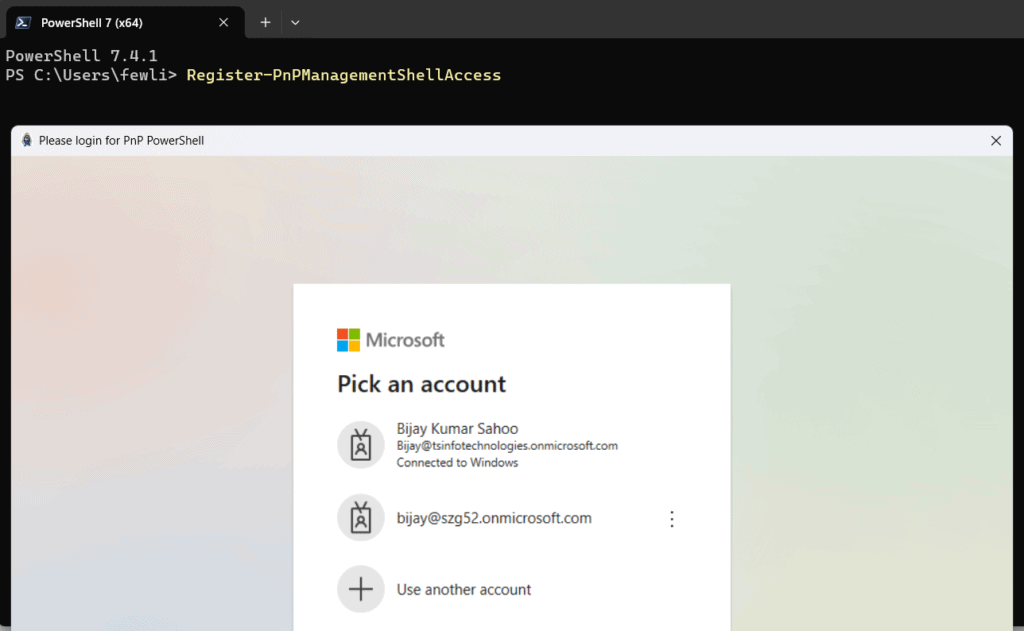Click the 'Connected to Windows' label
Image resolution: width=1024 pixels, height=631 pixels.
point(457,462)
